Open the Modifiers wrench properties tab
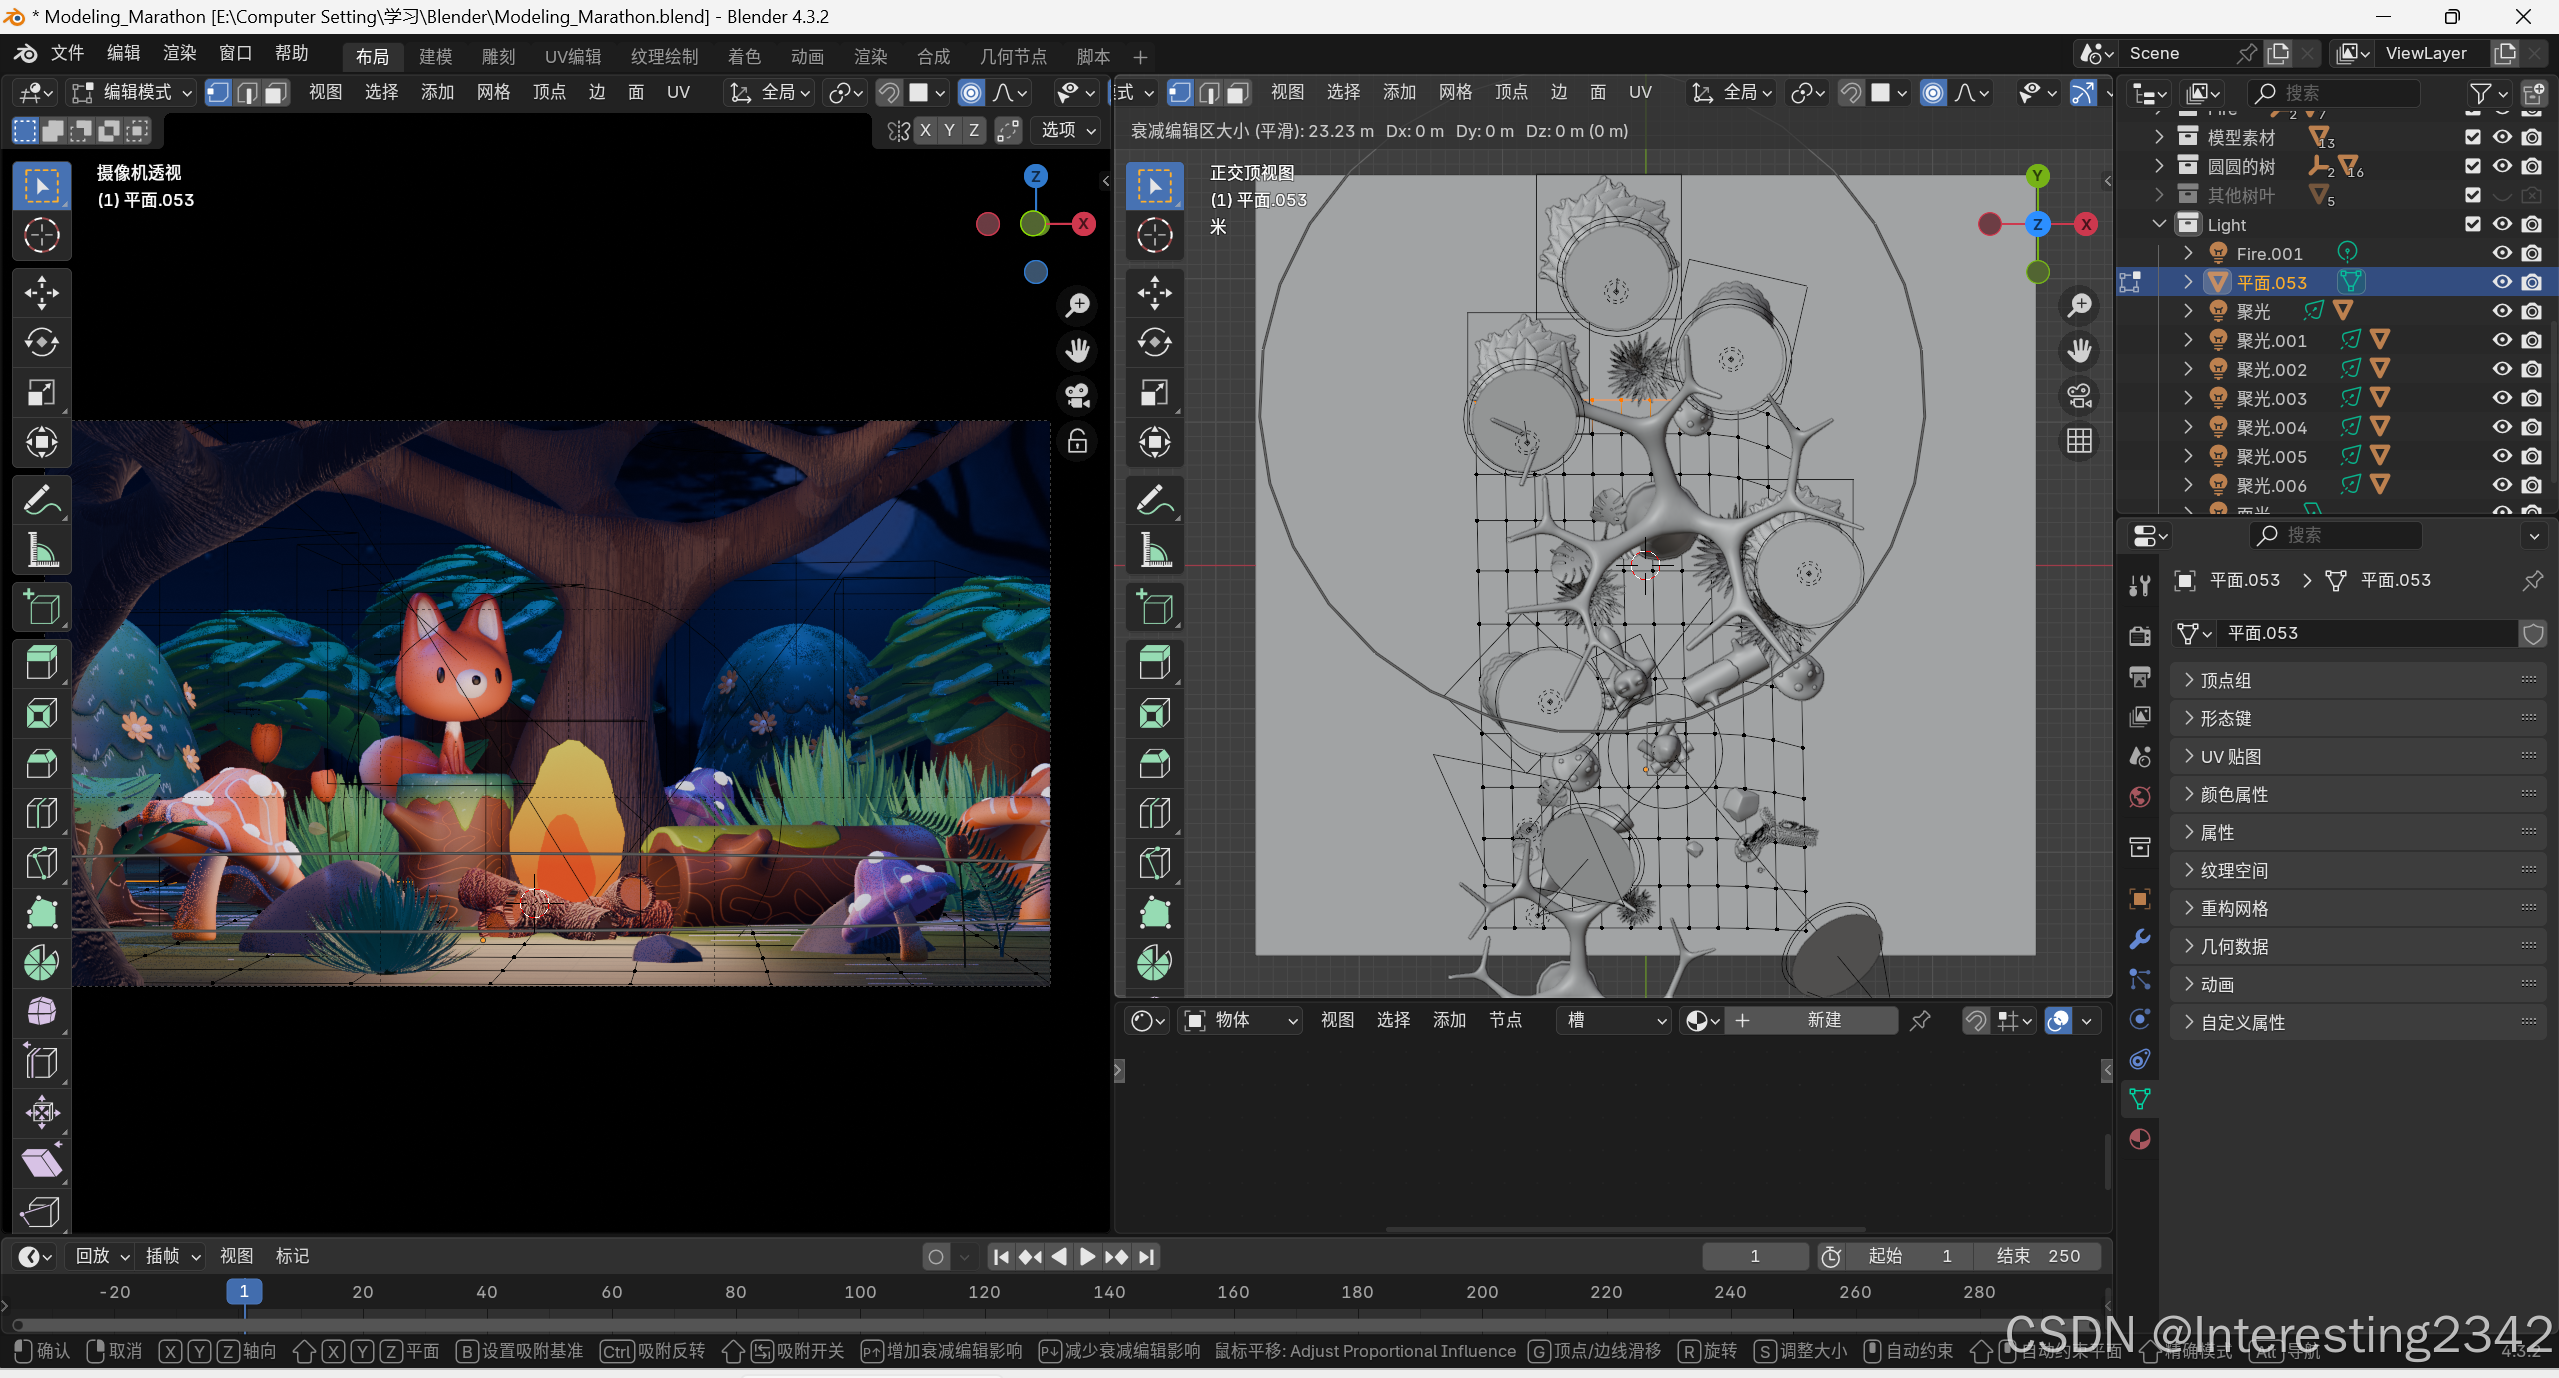The image size is (2559, 1378). tap(2139, 939)
